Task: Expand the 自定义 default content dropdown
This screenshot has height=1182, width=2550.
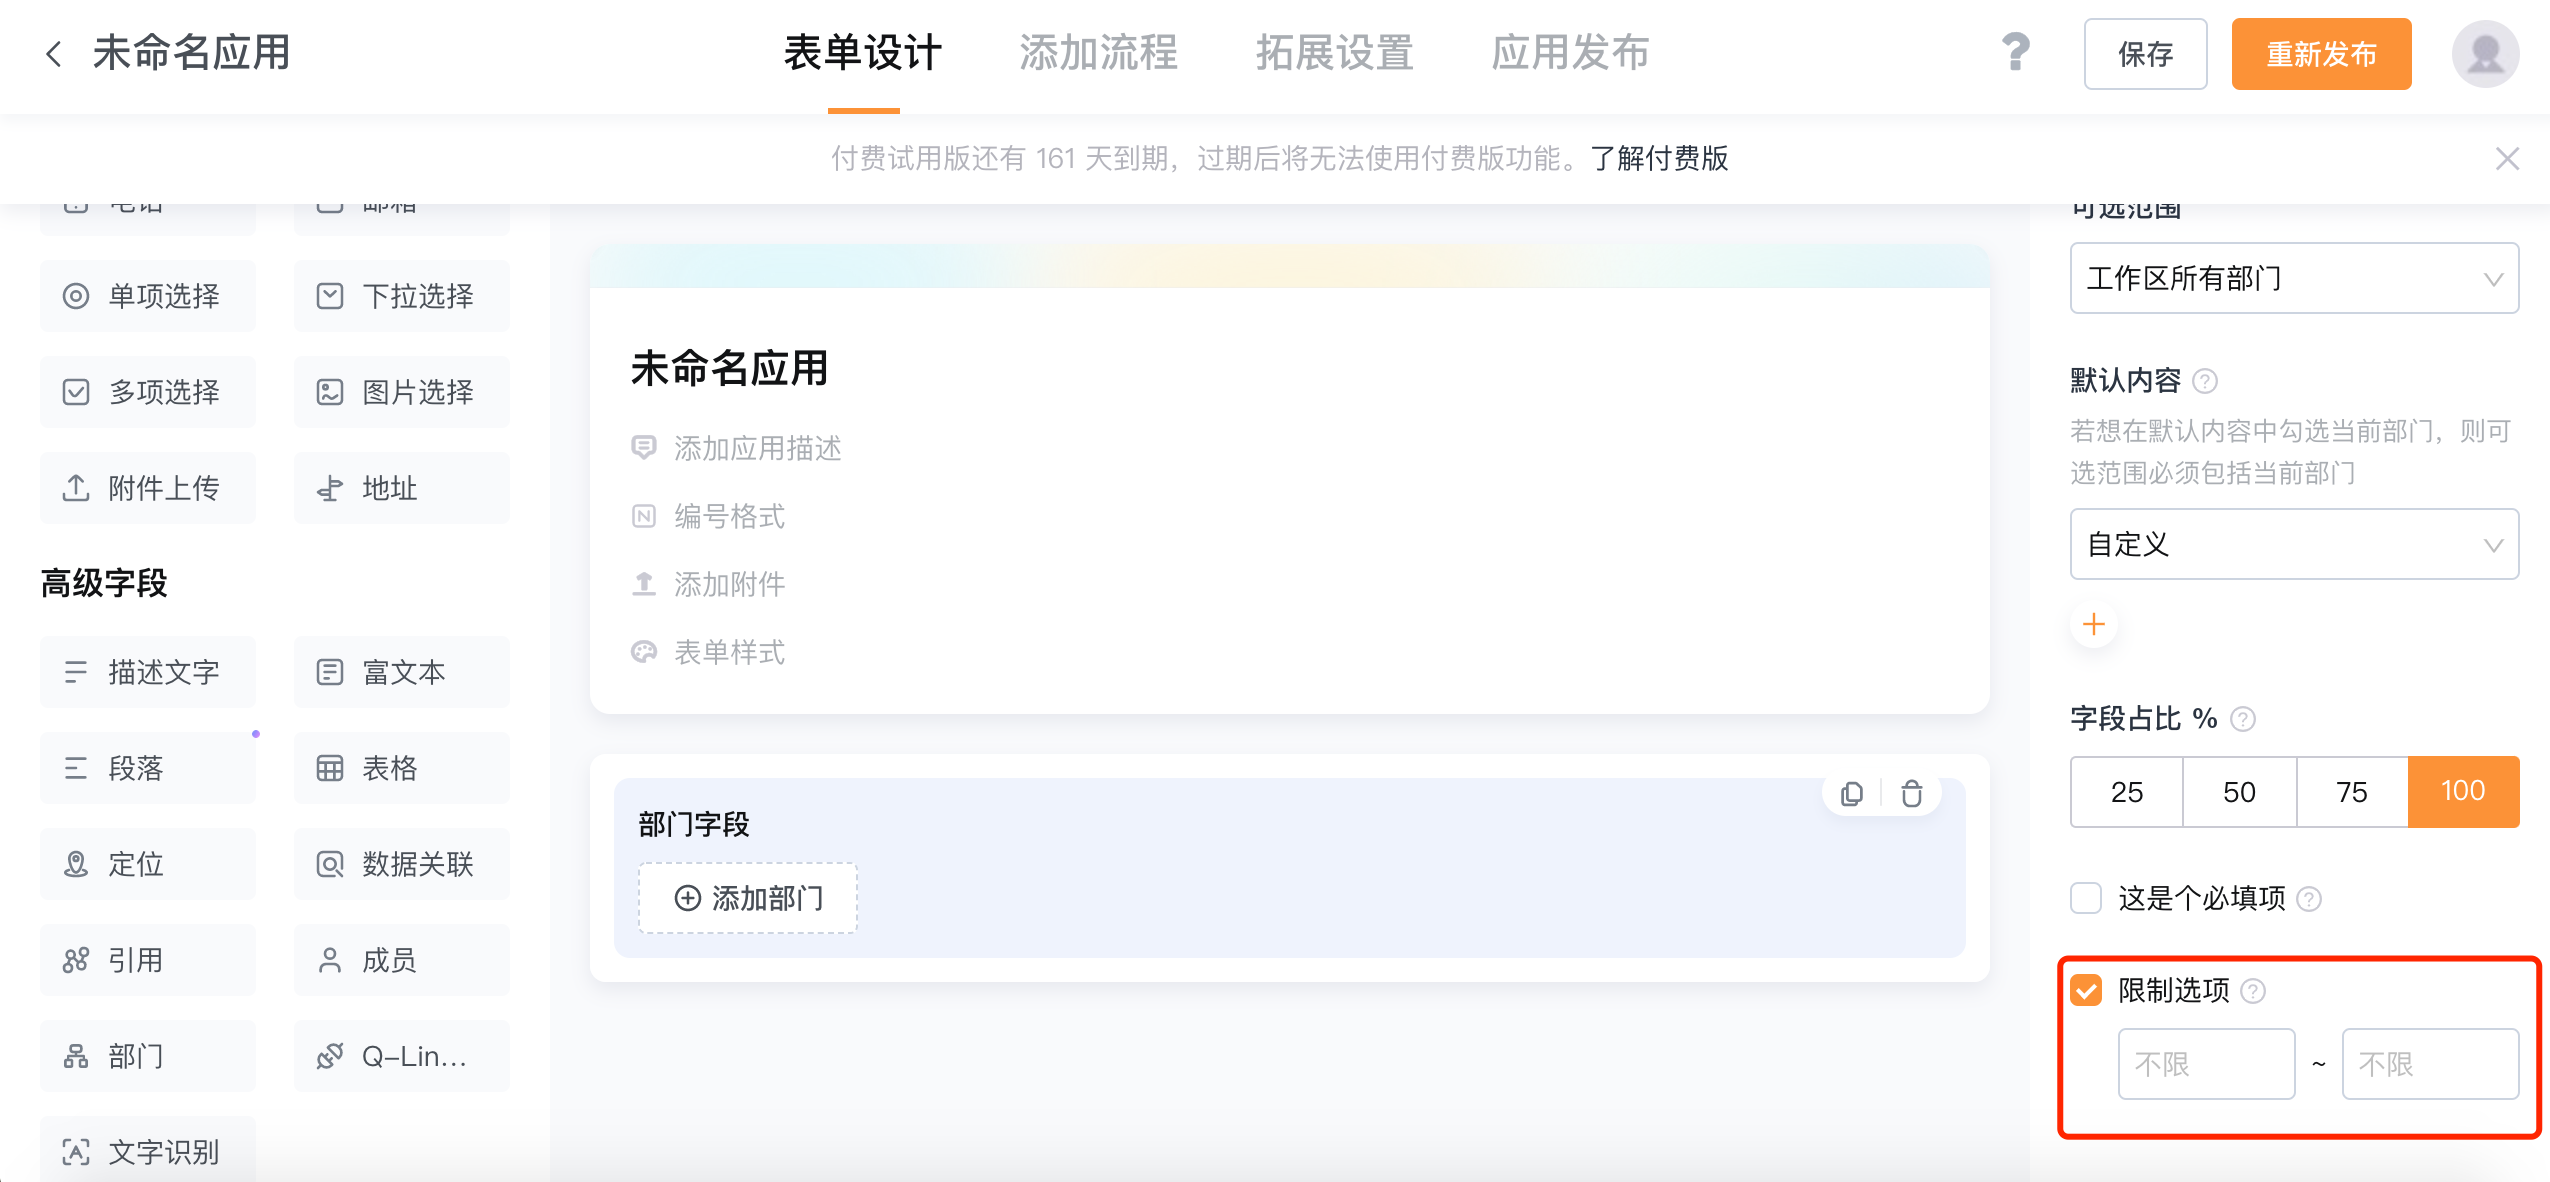Action: 2294,544
